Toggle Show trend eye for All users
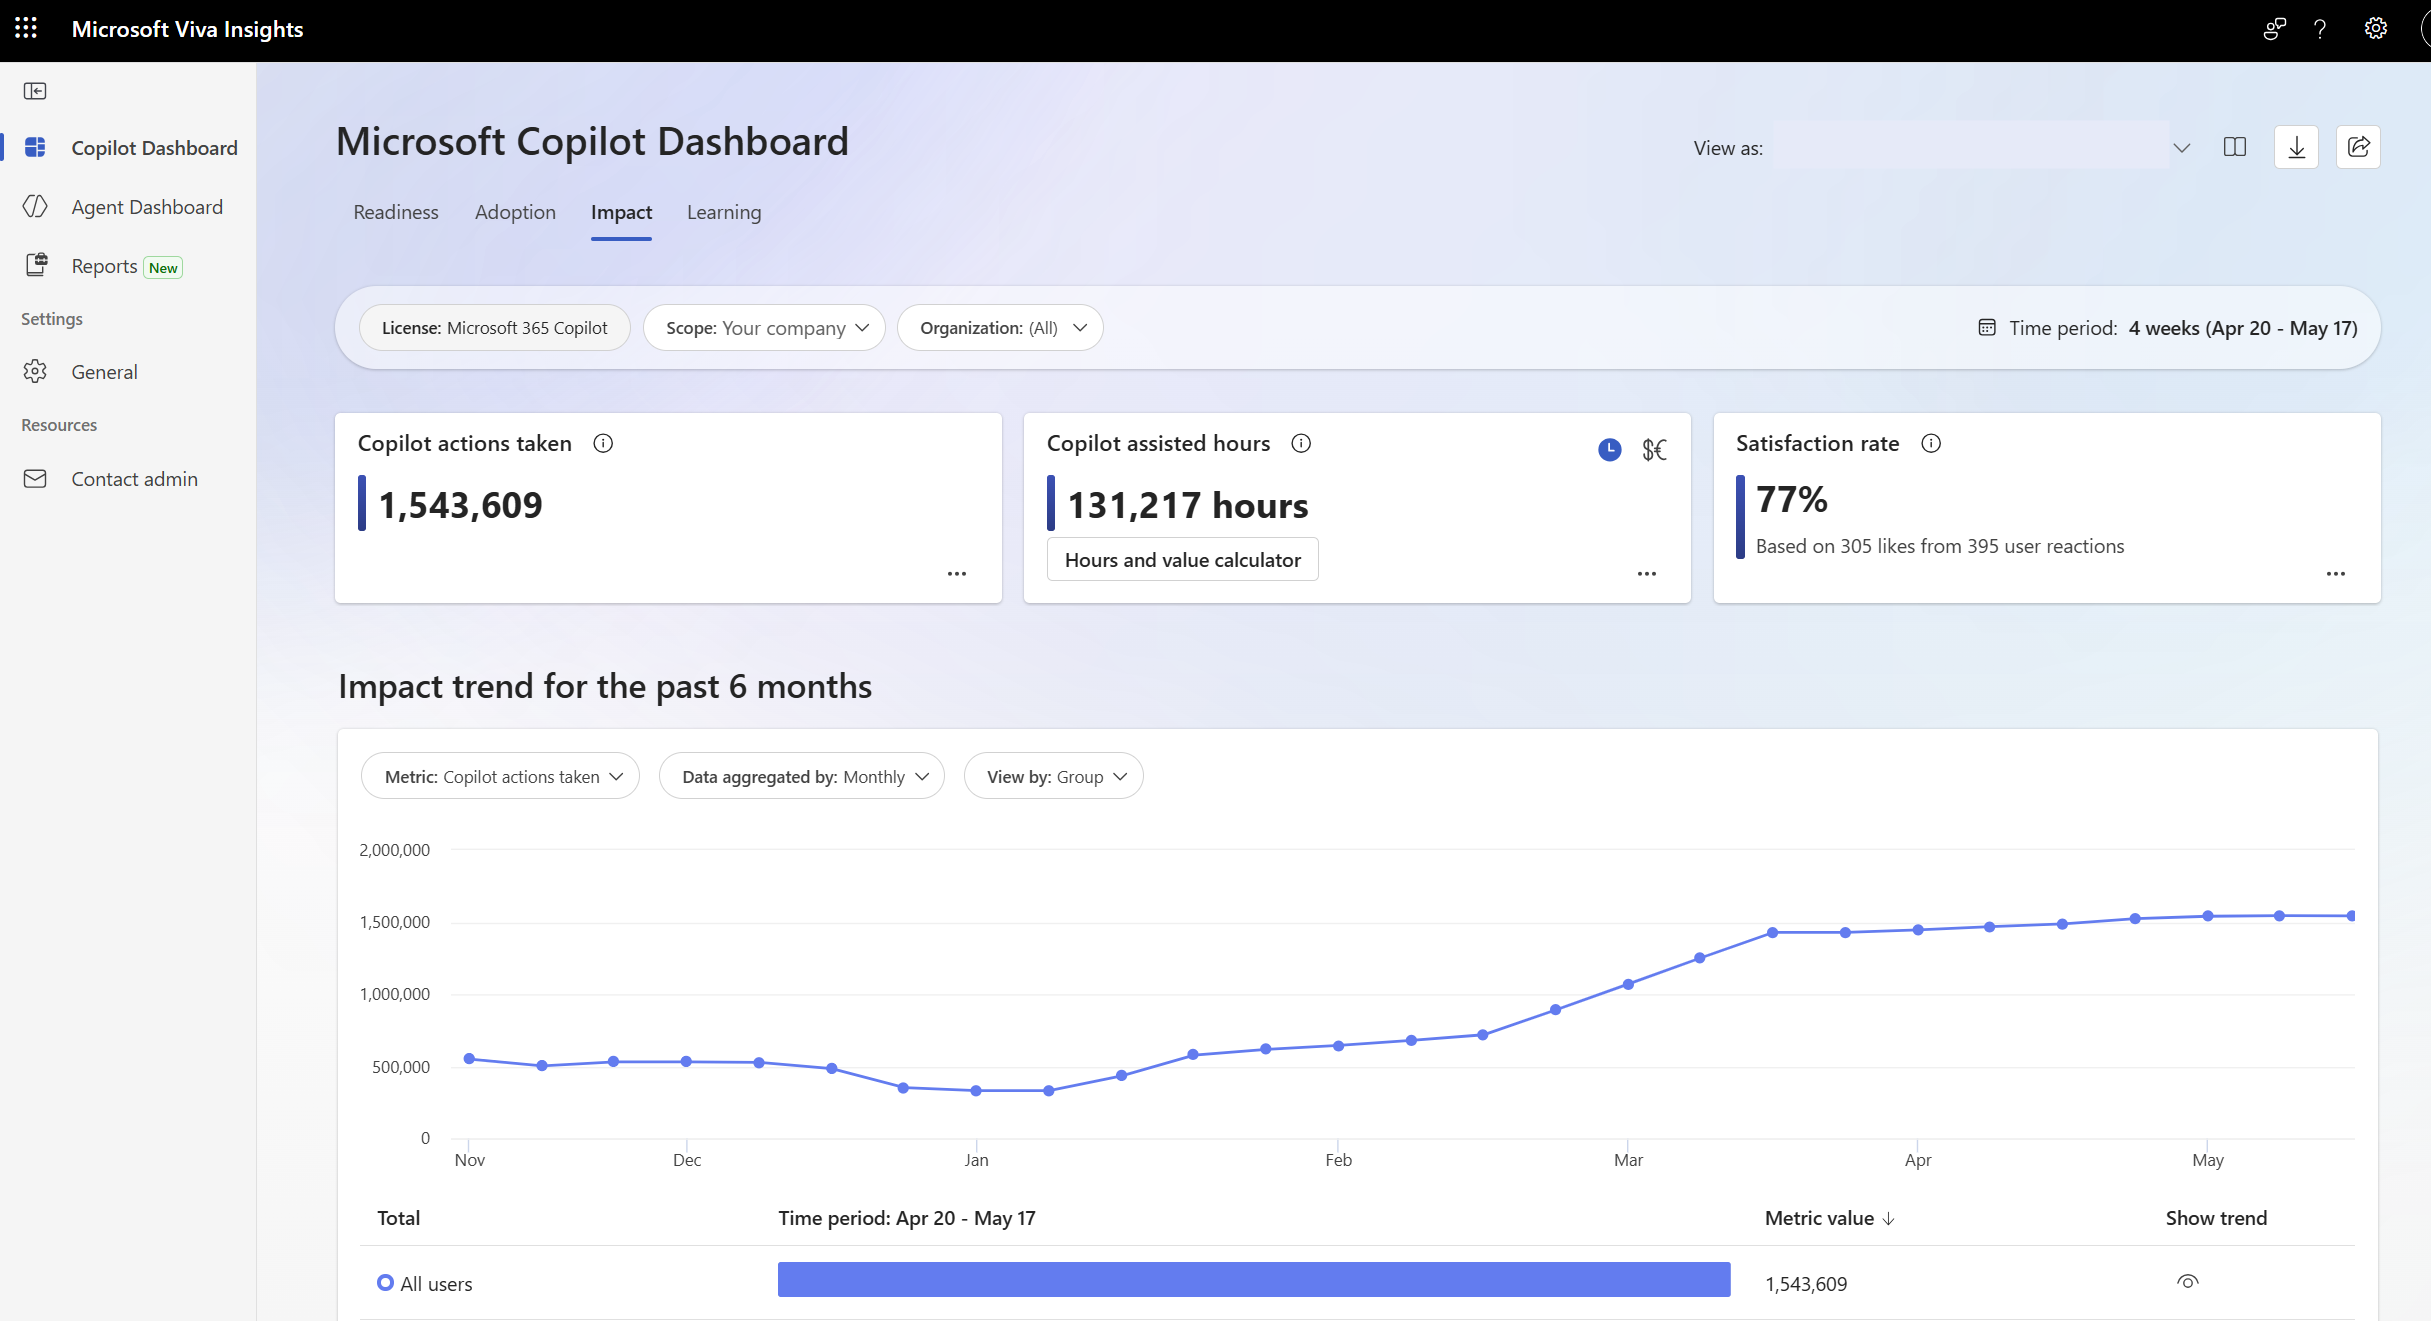Screen dimensions: 2431x1321 pos(2187,1282)
